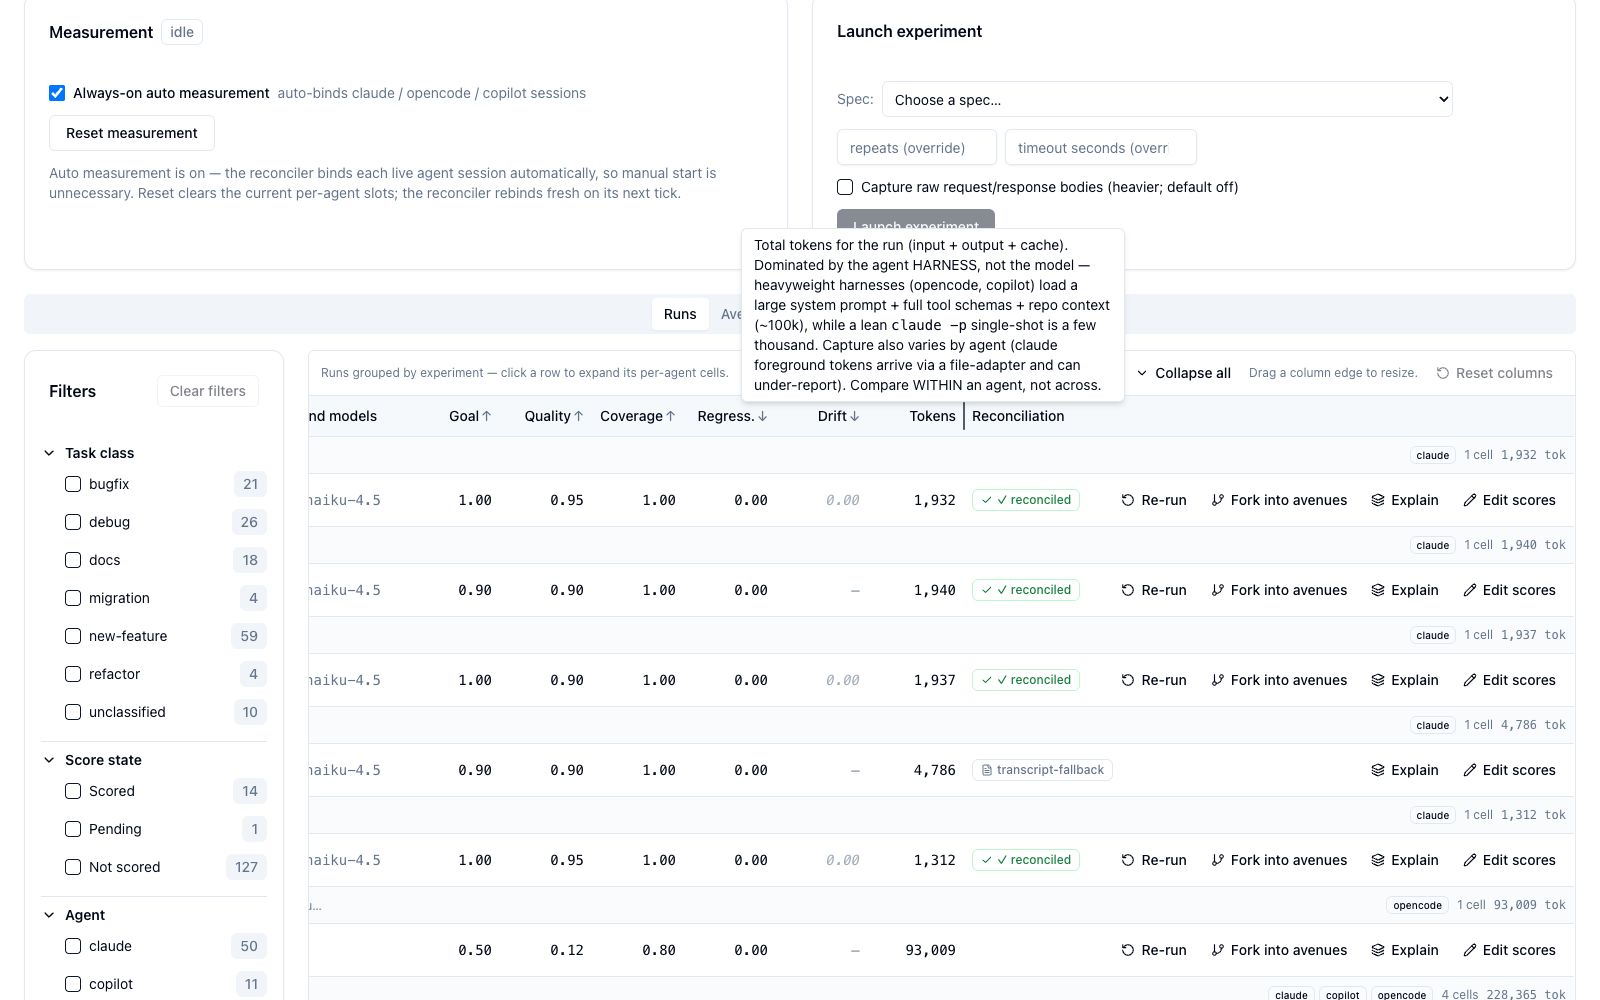
Task: Click Explain in the 1,312 tokens row
Action: (1405, 860)
